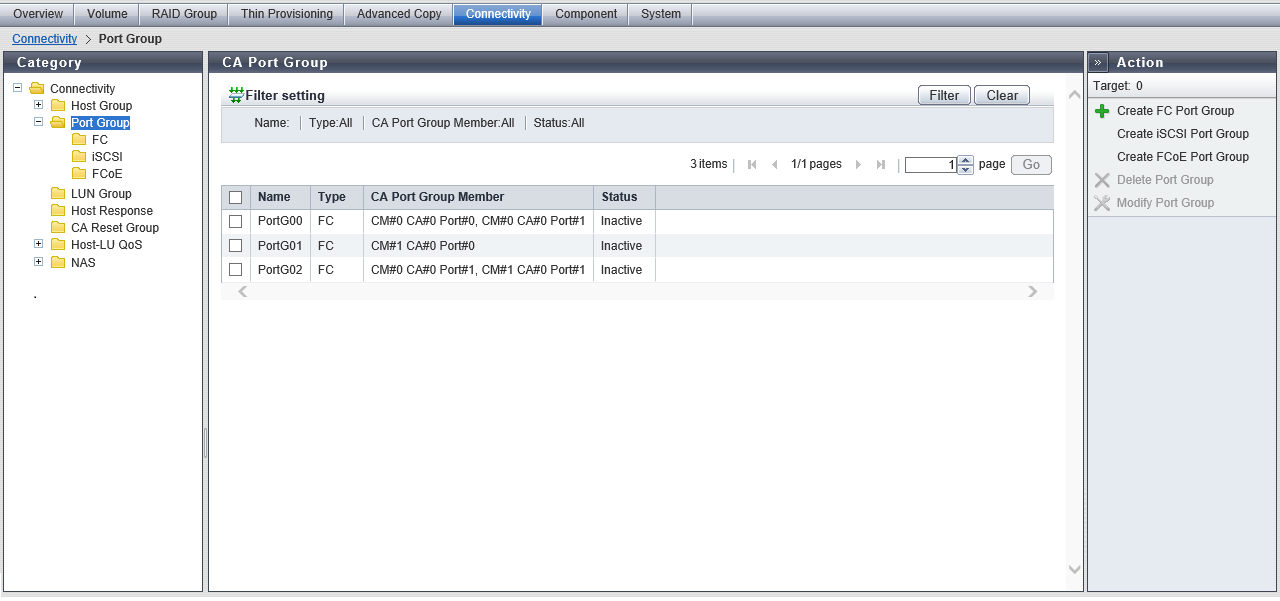1280x601 pixels.
Task: Click the page number up stepper arrow
Action: coord(965,160)
